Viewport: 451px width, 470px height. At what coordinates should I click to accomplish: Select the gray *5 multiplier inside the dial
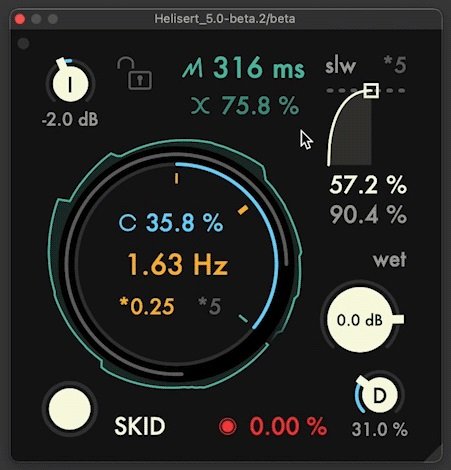(210, 306)
